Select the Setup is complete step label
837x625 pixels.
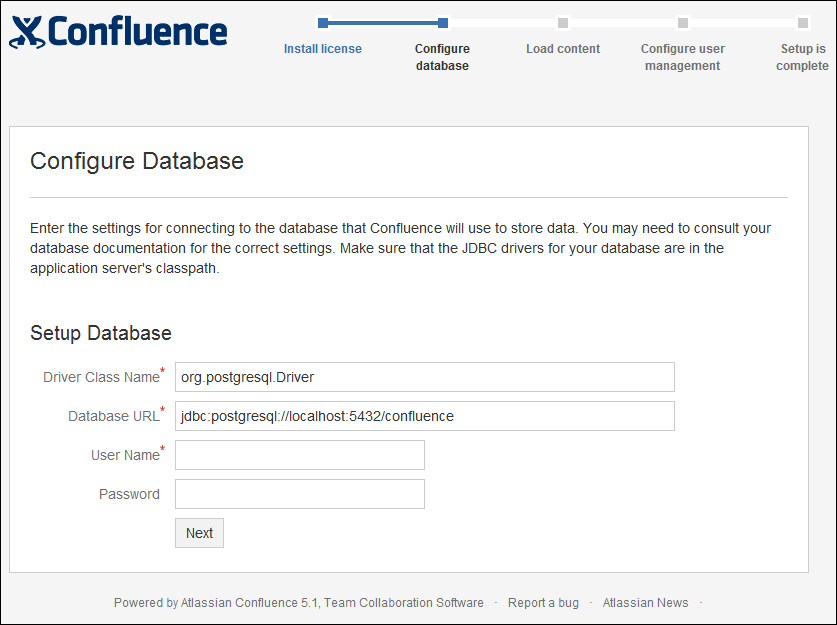tap(802, 57)
